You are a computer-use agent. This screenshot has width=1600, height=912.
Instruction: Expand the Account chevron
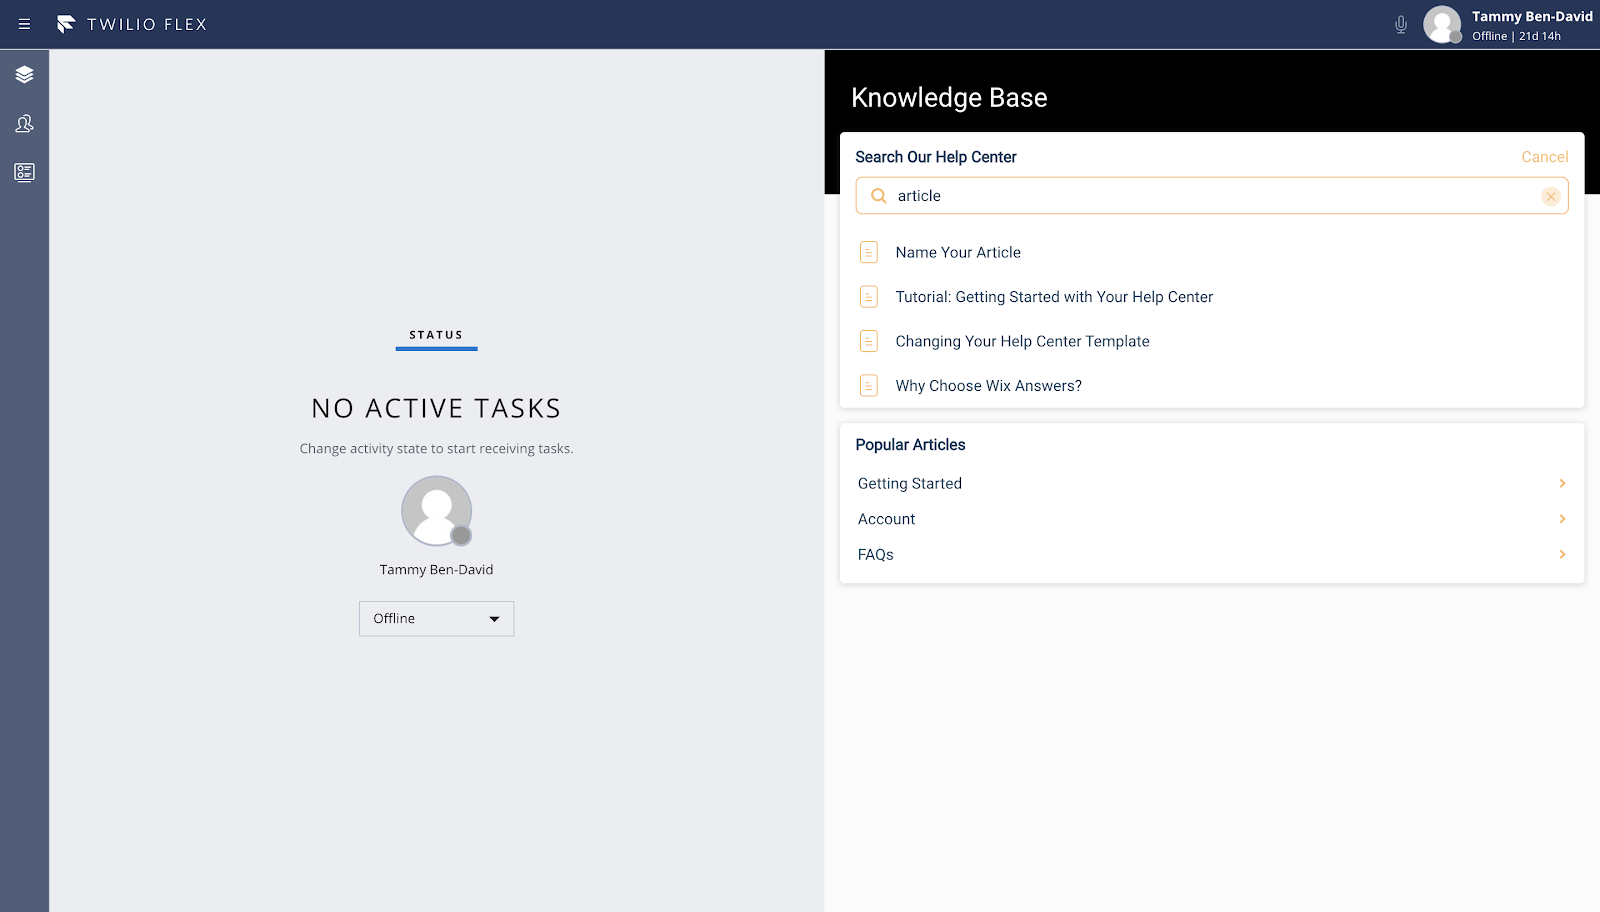1562,519
